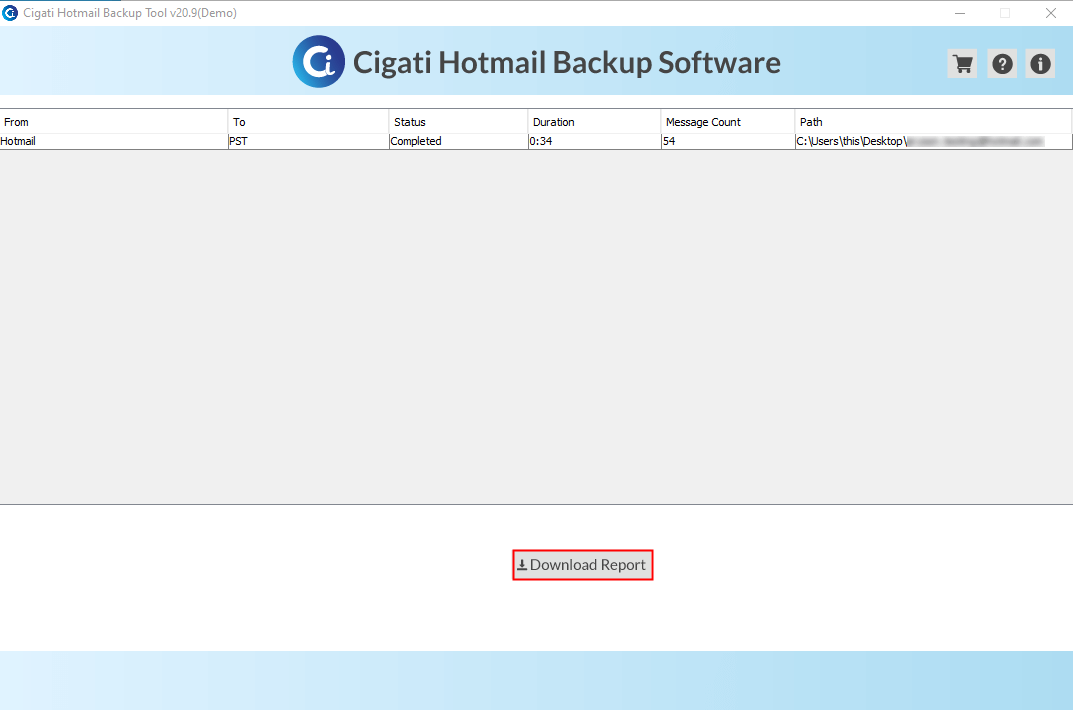The height and width of the screenshot is (710, 1073).
Task: Click the Cigati Hotmail Backup Software heading
Action: pos(567,63)
